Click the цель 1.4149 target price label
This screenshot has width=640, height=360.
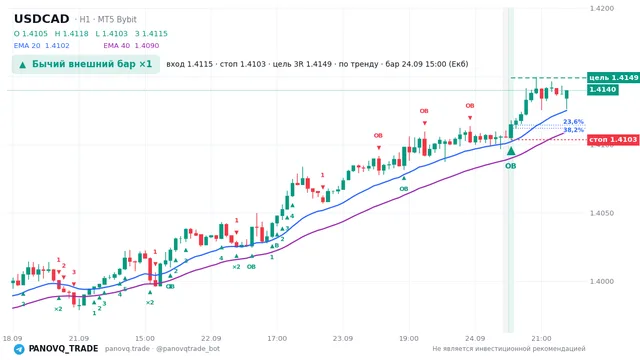point(613,78)
